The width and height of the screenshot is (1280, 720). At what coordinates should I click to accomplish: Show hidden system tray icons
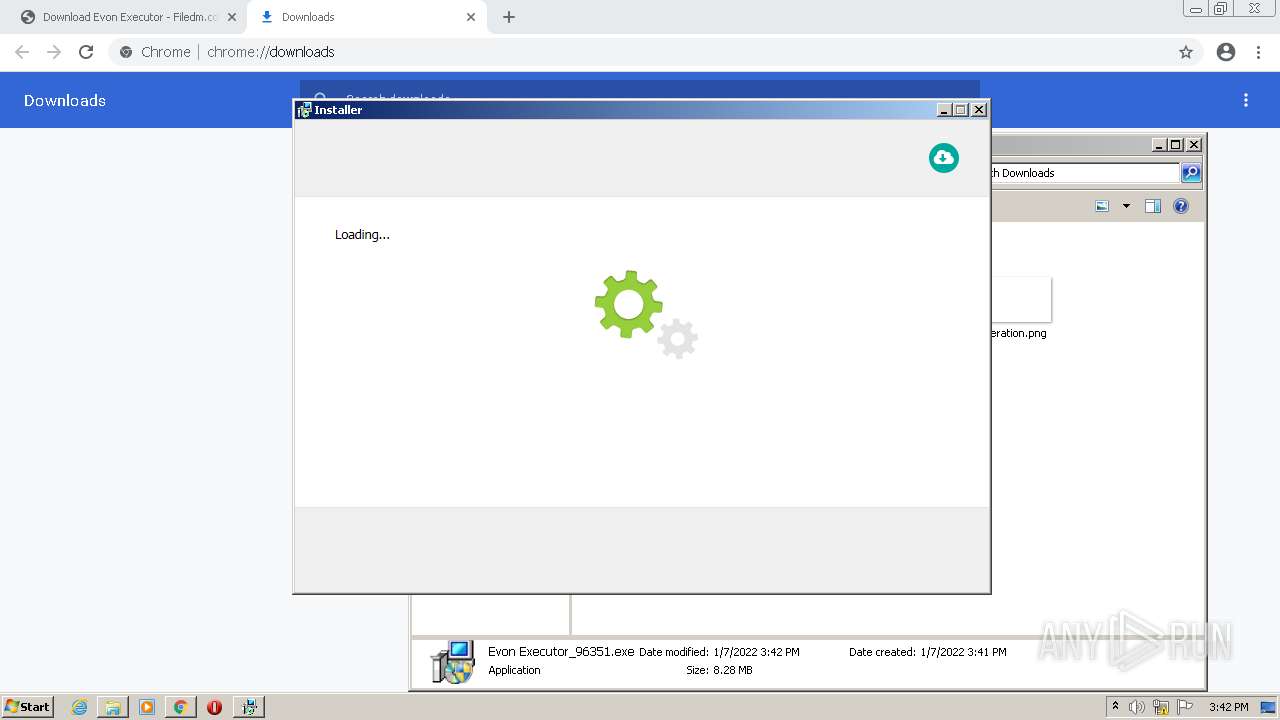(x=1115, y=707)
